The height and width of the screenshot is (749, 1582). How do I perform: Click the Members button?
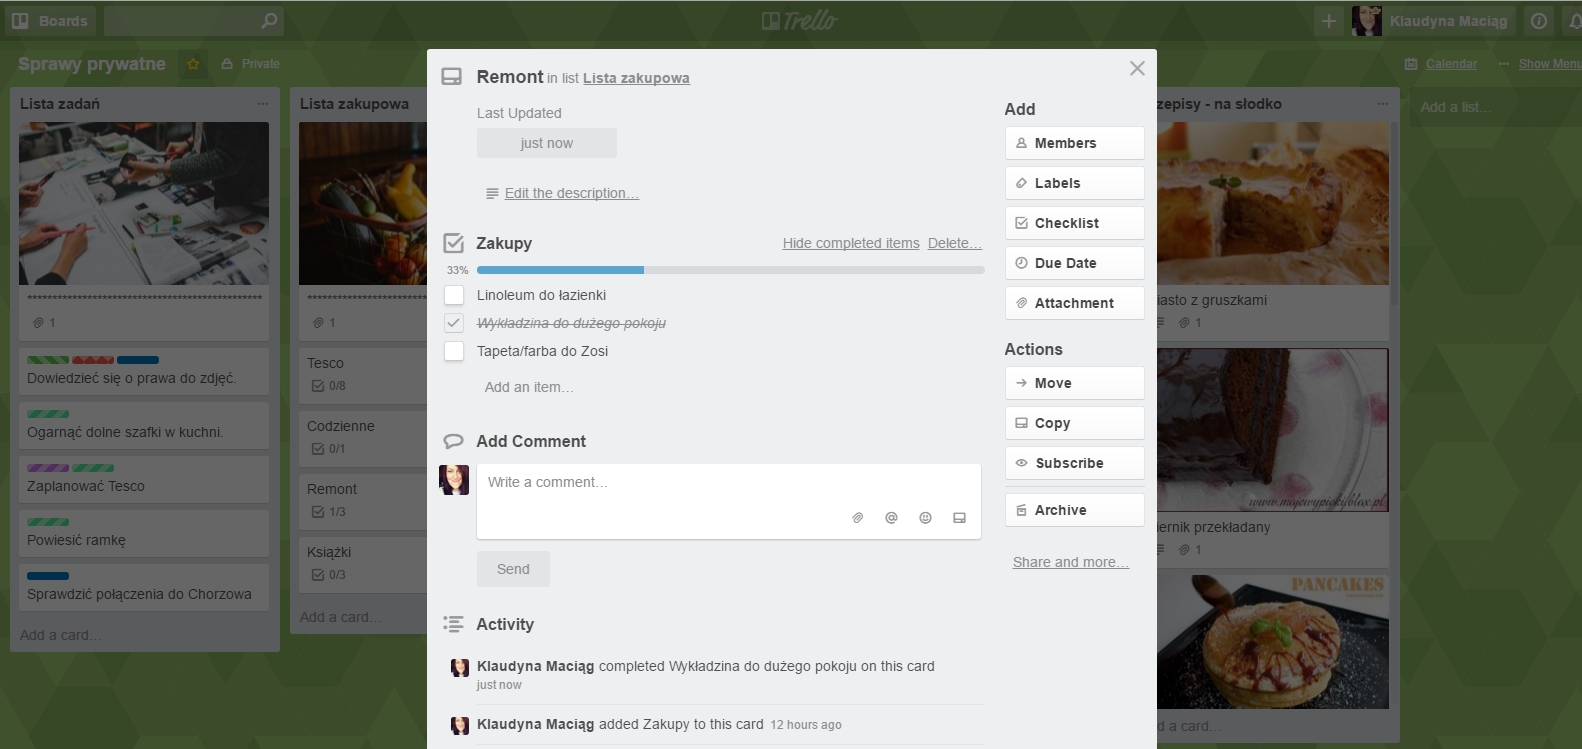[1074, 143]
